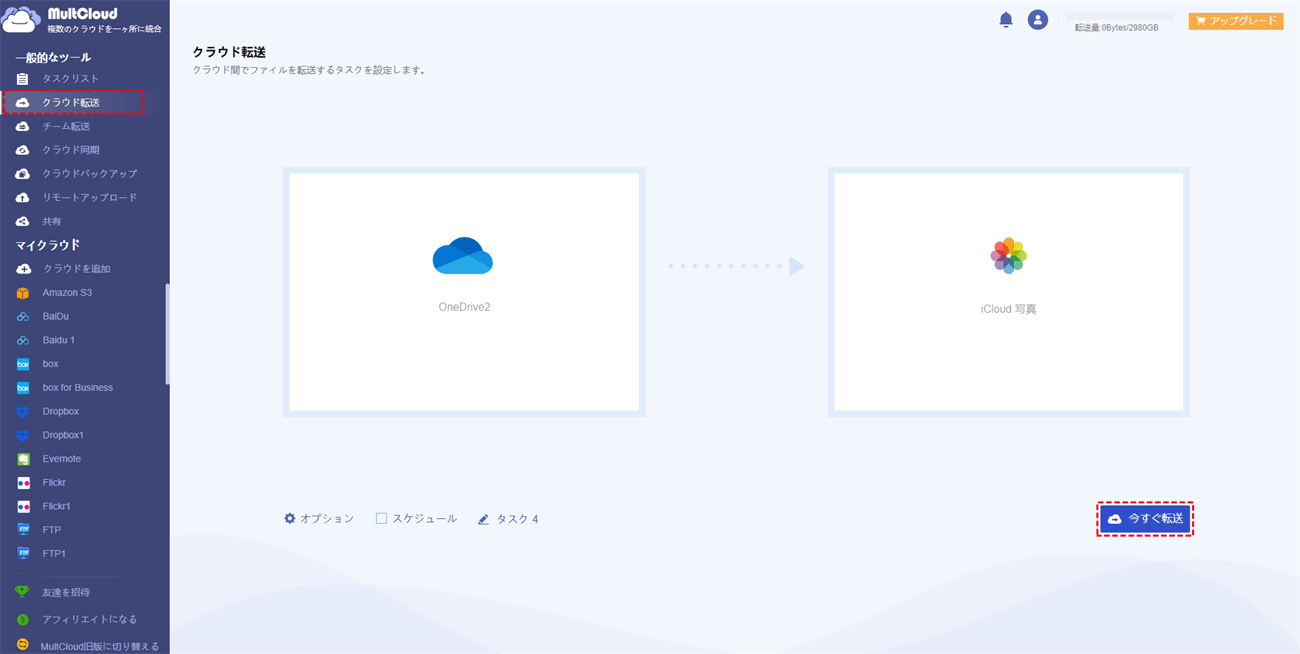The height and width of the screenshot is (654, 1300).
Task: Click the リモートアップロード icon
Action: pyautogui.click(x=22, y=198)
